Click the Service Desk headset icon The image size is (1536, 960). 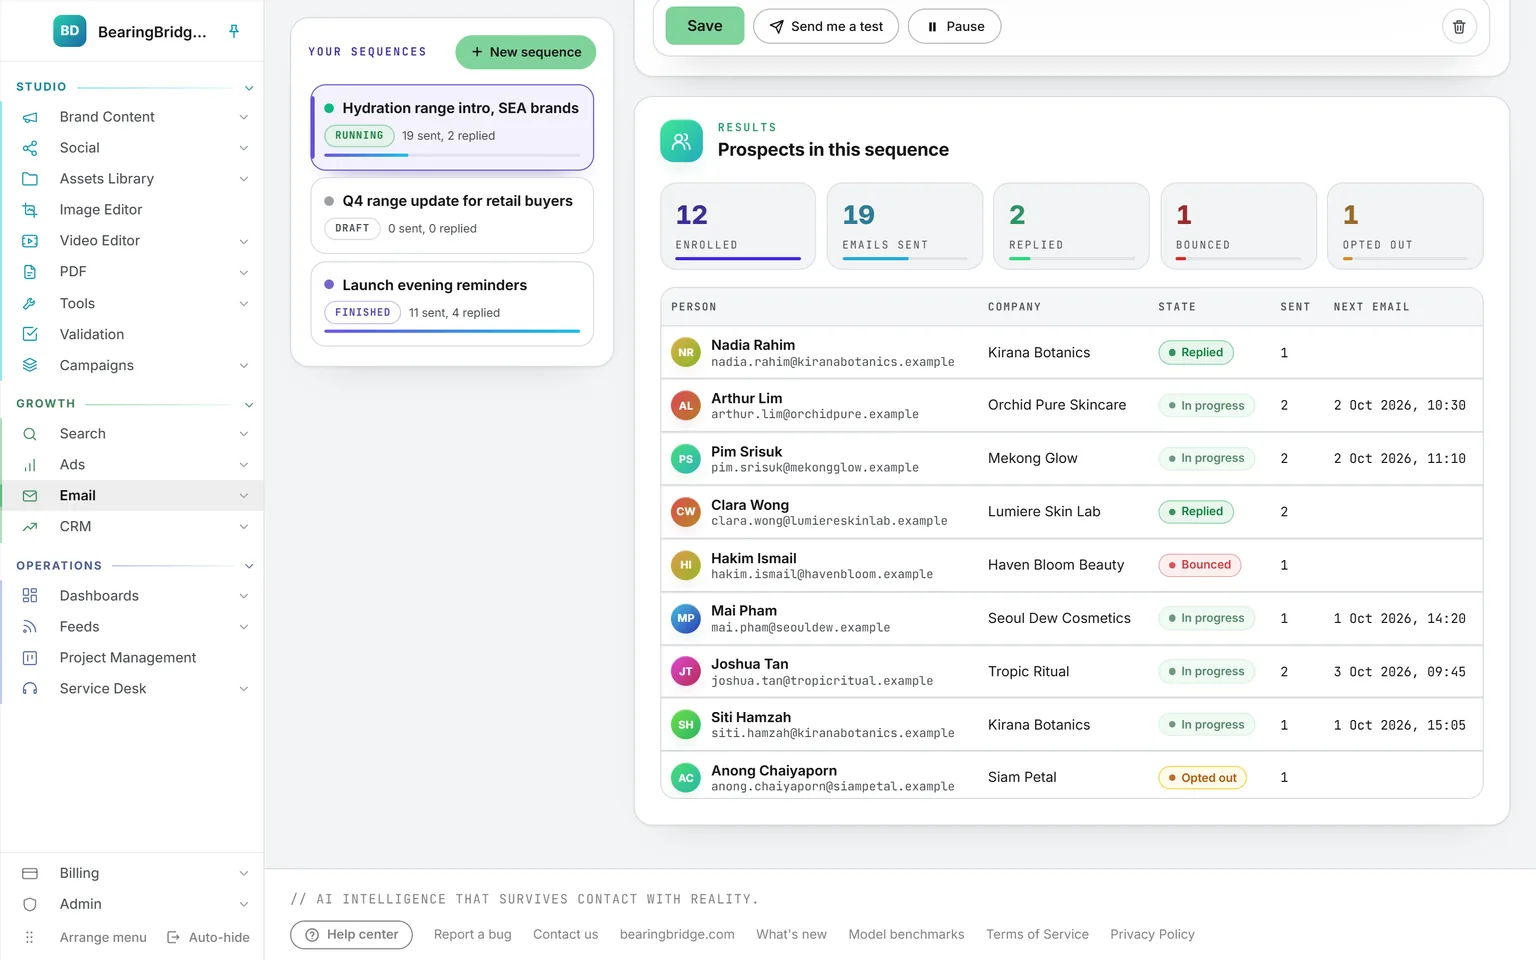pos(30,689)
